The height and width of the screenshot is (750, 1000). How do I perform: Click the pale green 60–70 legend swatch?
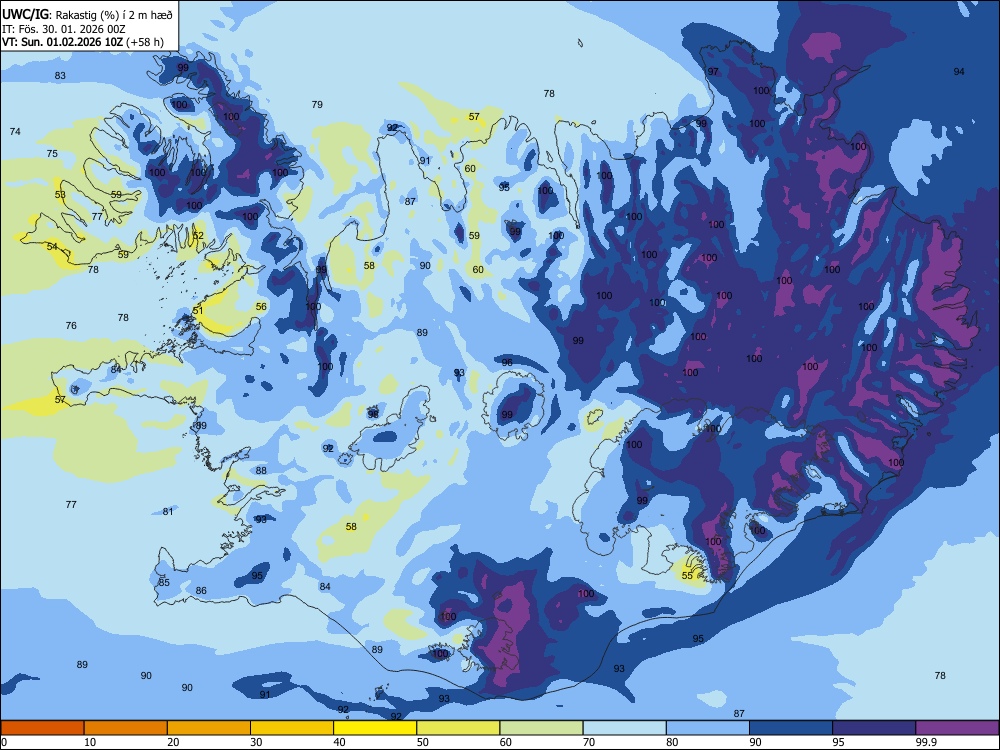[x=541, y=728]
